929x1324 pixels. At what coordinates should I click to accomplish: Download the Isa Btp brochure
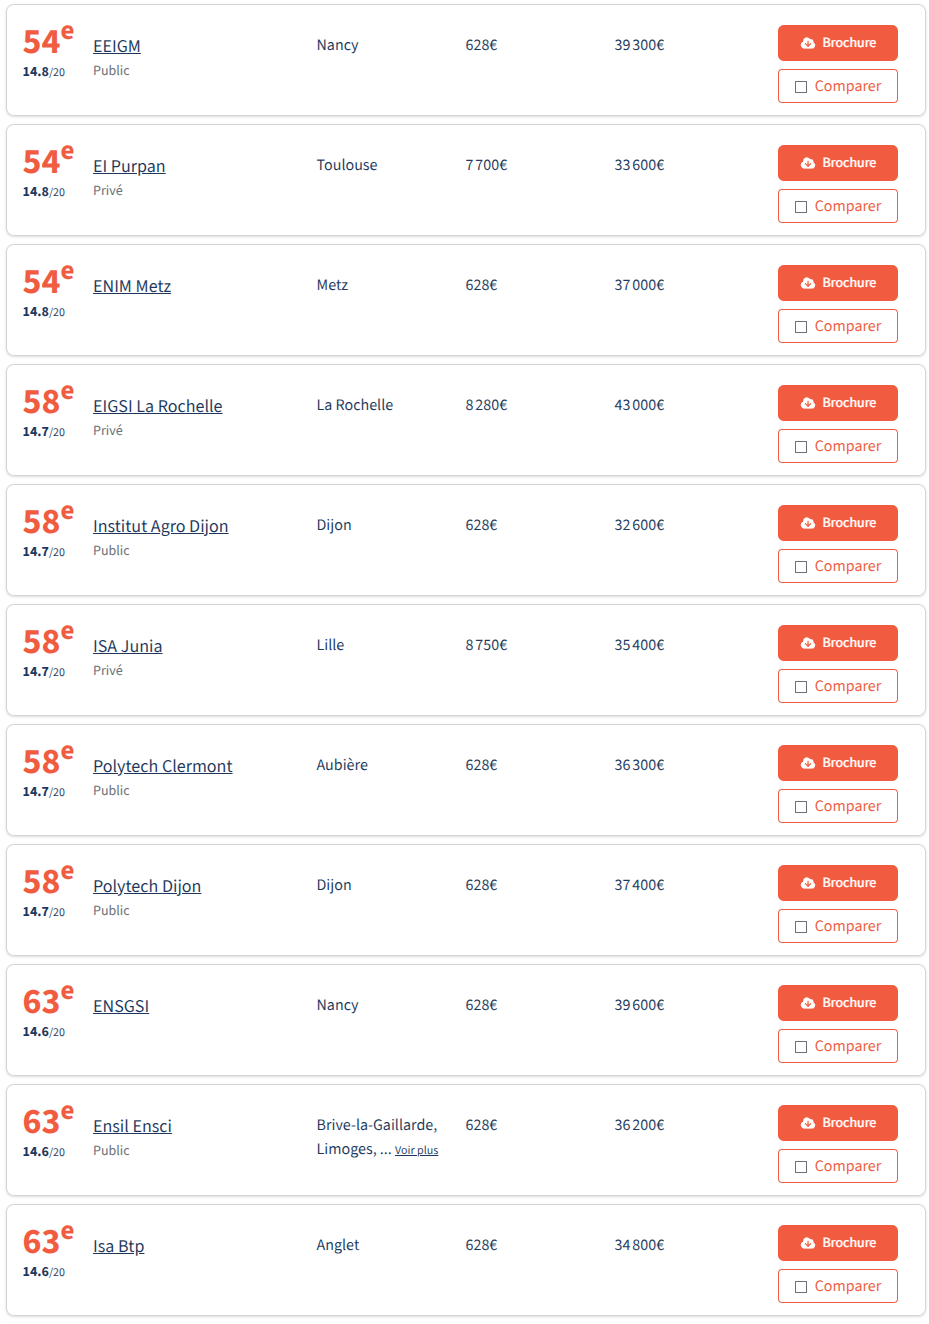pyautogui.click(x=838, y=1243)
